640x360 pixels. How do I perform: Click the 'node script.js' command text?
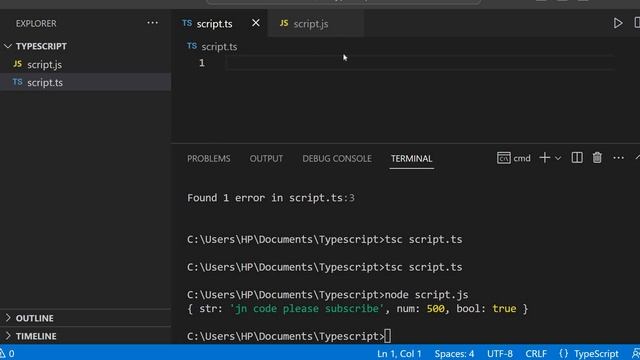click(x=427, y=295)
